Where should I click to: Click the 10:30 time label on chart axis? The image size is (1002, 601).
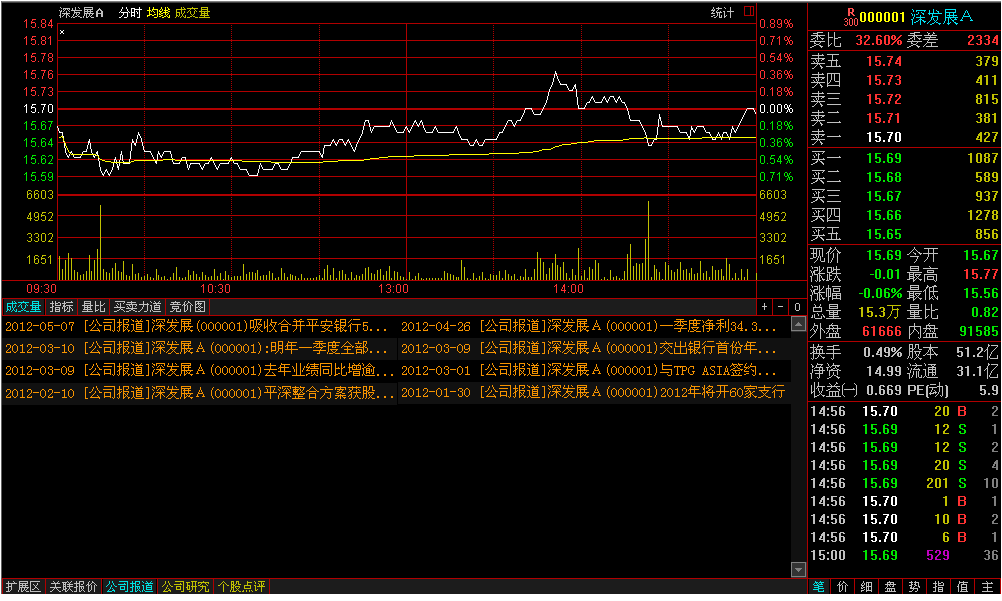coord(215,289)
